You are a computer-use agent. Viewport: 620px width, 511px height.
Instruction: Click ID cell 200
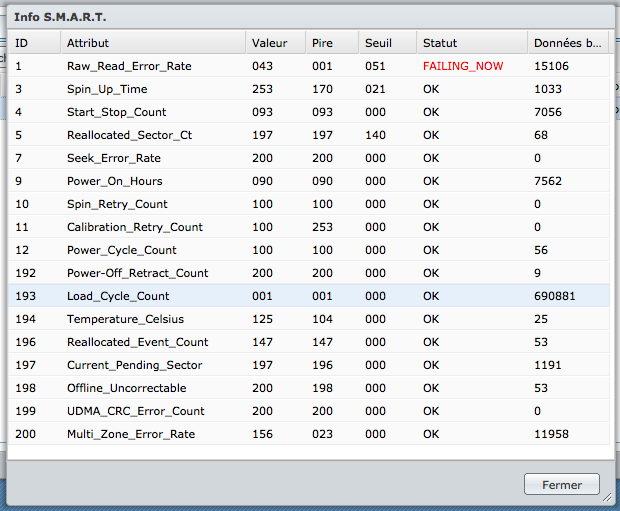point(25,434)
